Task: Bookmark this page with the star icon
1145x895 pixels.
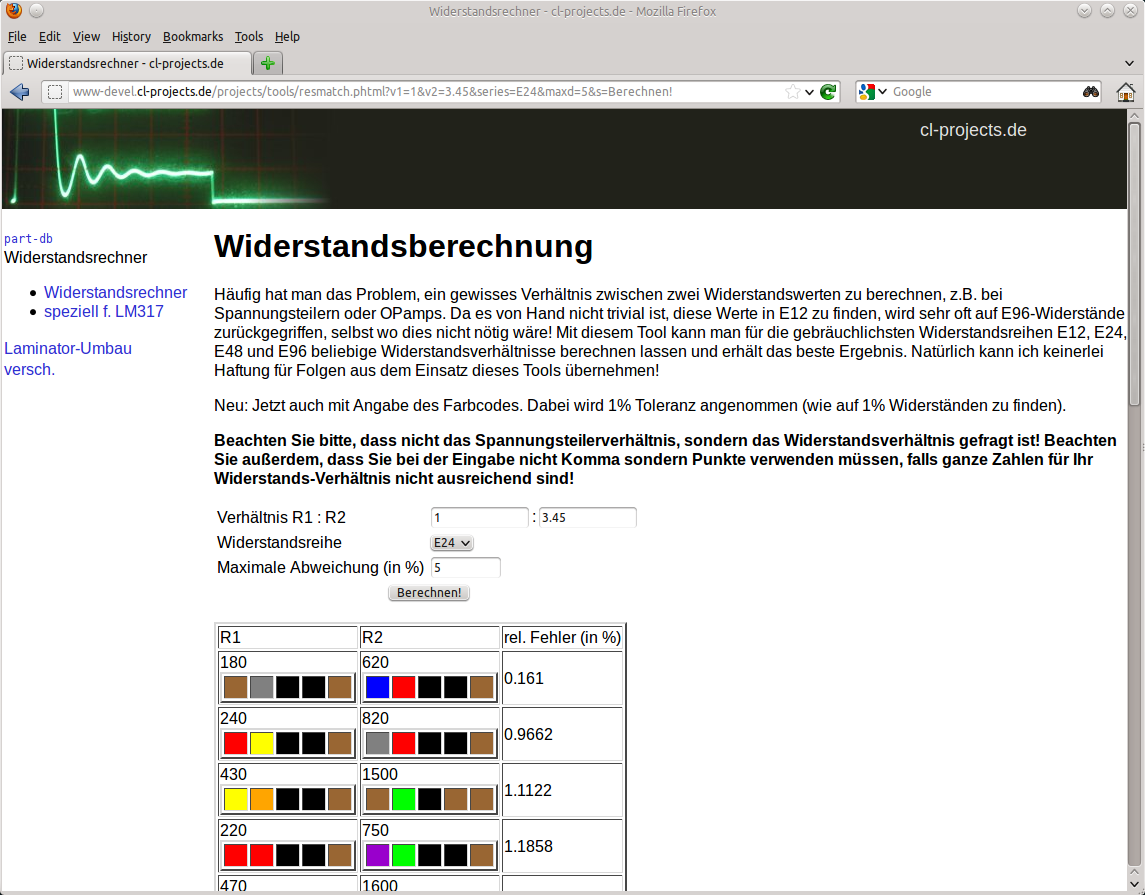Action: point(792,92)
